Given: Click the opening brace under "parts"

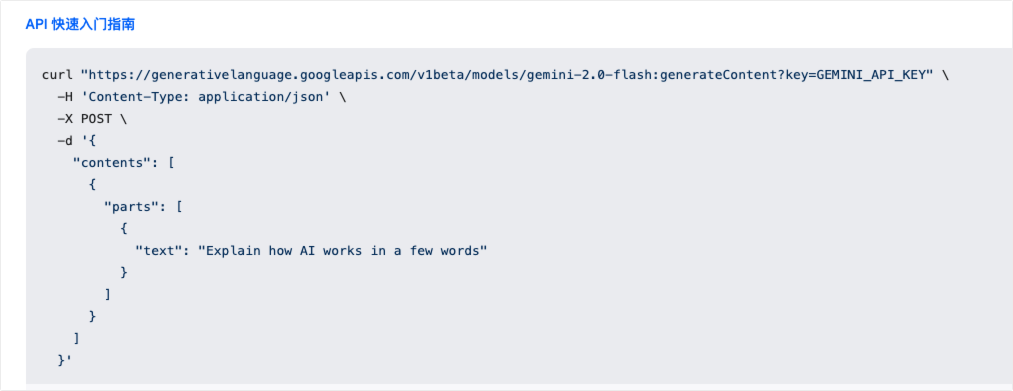Looking at the screenshot, I should [123, 229].
